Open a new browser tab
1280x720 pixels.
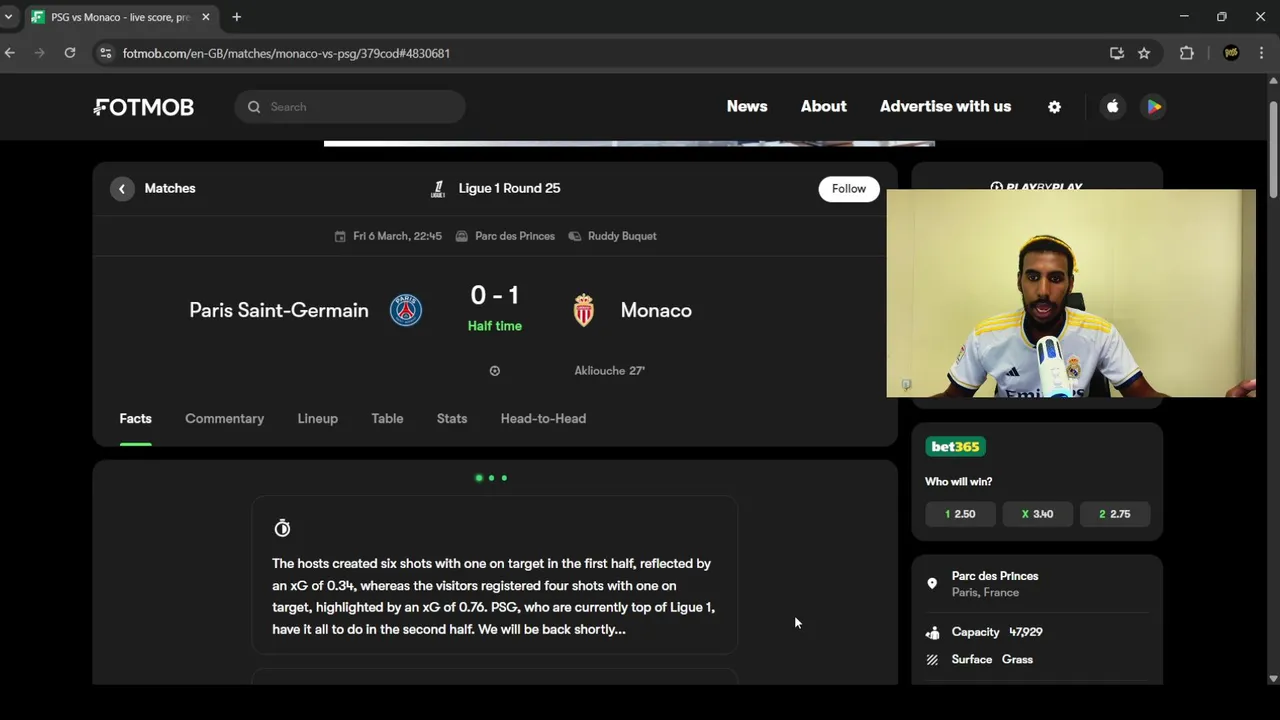coord(237,17)
